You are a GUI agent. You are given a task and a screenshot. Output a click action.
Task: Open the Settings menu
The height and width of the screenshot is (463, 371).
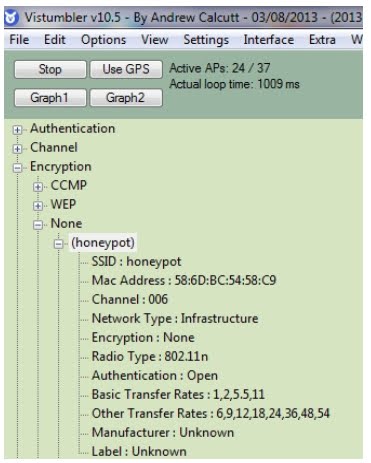click(x=206, y=40)
